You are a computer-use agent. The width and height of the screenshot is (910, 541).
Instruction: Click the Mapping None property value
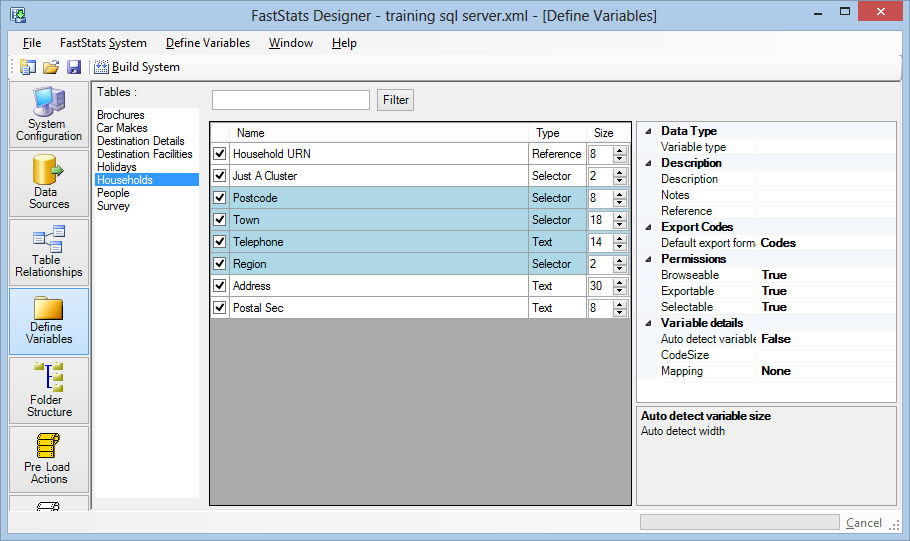tap(776, 371)
